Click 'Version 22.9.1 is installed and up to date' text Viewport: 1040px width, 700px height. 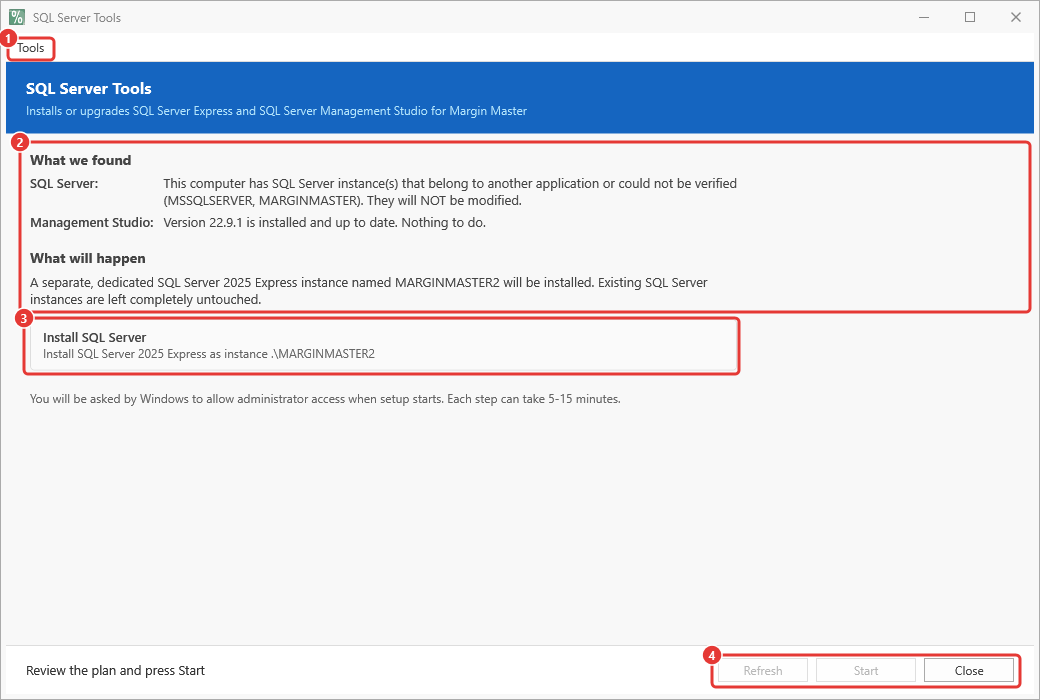pyautogui.click(x=324, y=222)
